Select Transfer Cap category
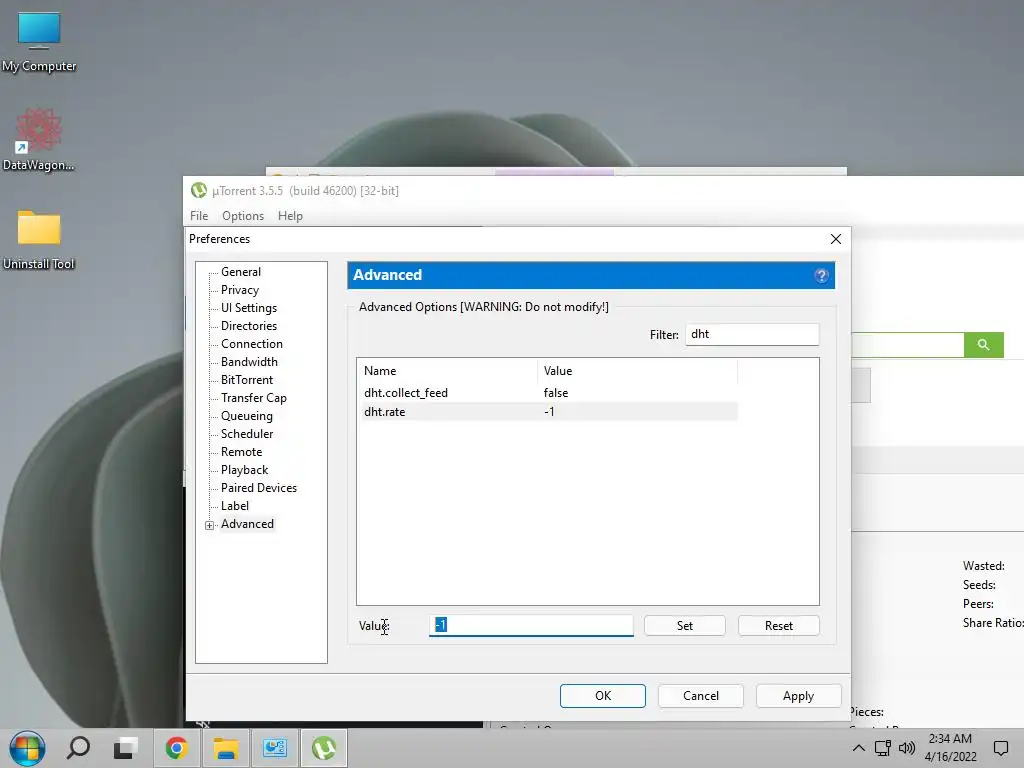 (253, 398)
